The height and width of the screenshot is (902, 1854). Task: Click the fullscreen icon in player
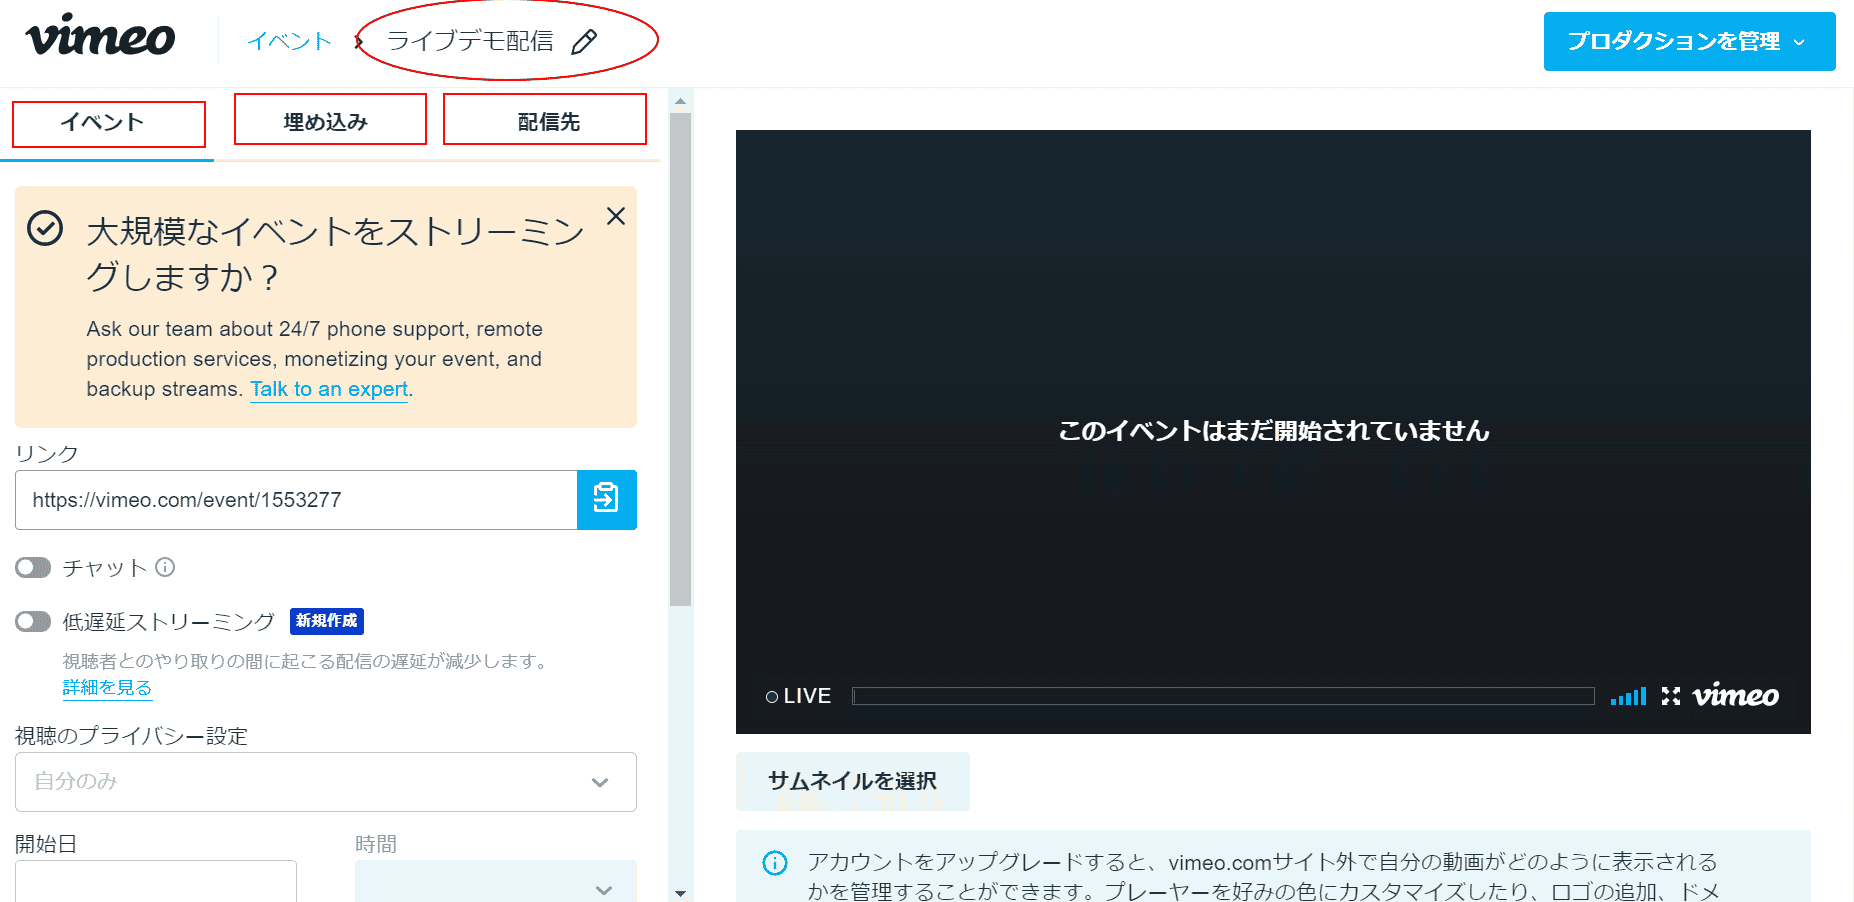(1670, 696)
